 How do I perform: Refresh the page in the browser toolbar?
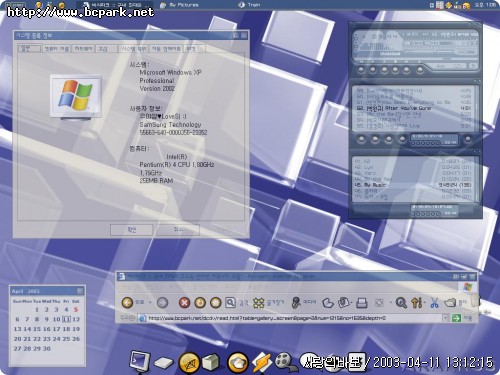pos(200,302)
